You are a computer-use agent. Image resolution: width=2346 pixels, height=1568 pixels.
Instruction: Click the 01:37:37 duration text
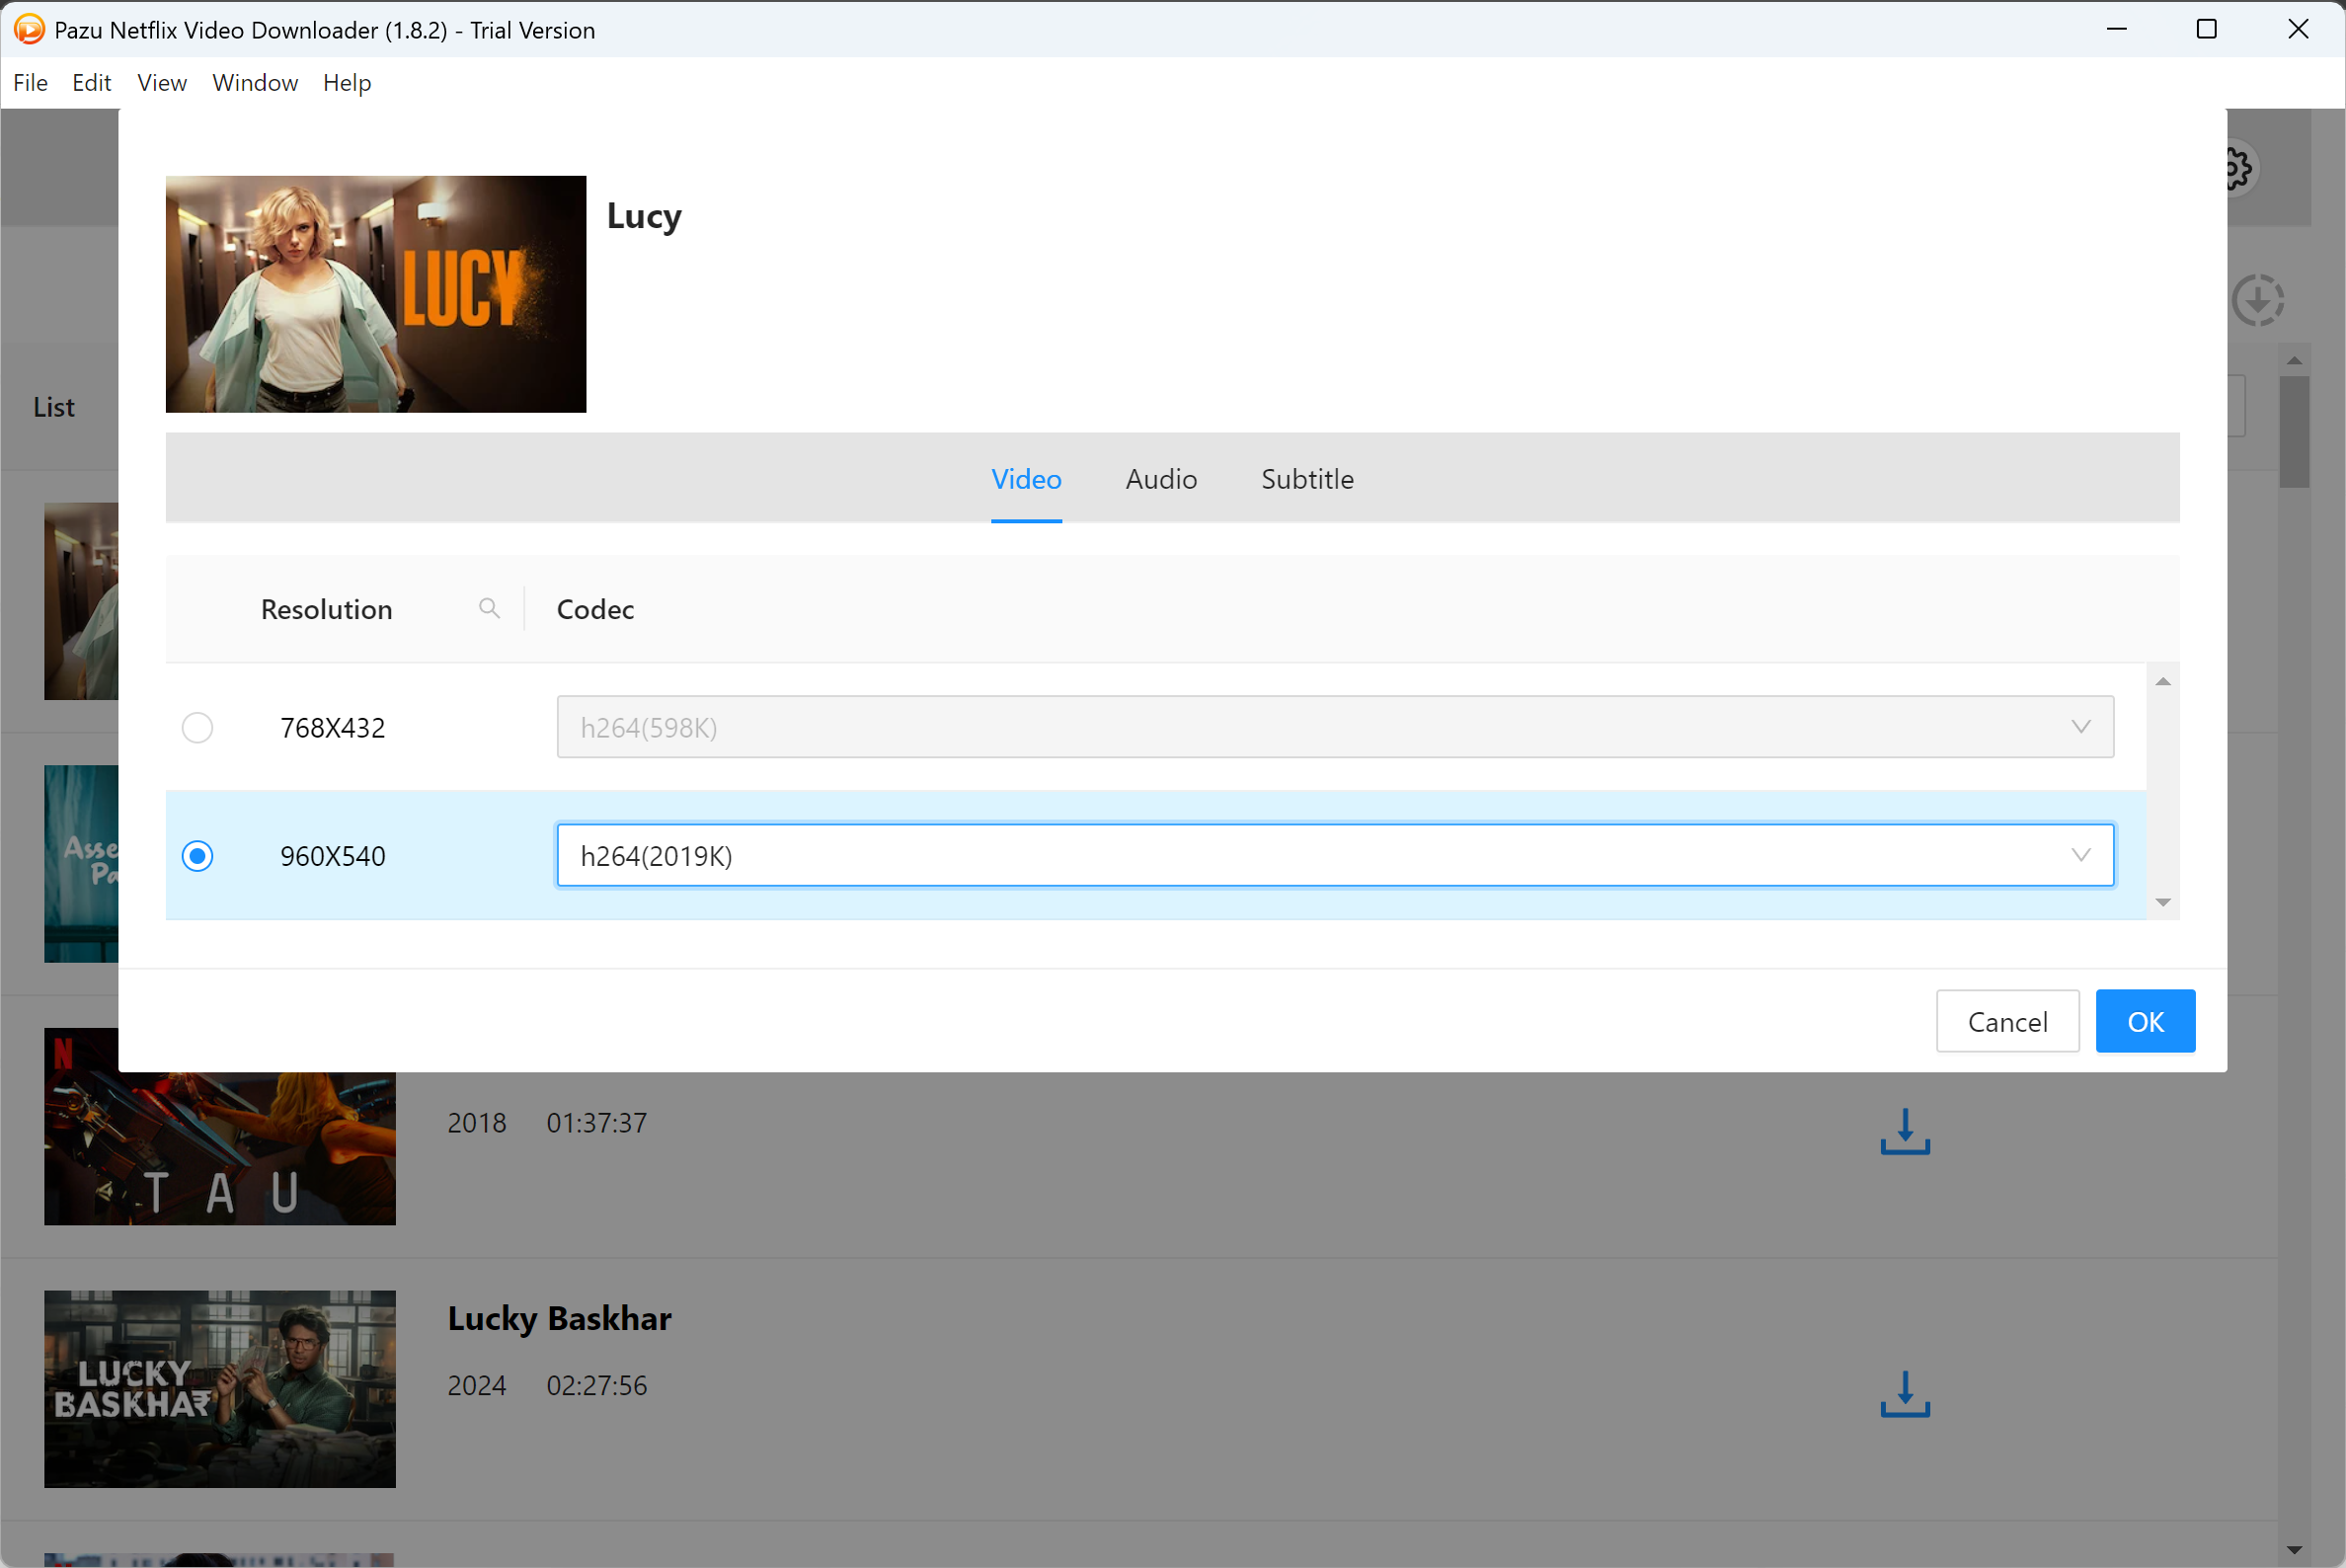(x=597, y=1123)
